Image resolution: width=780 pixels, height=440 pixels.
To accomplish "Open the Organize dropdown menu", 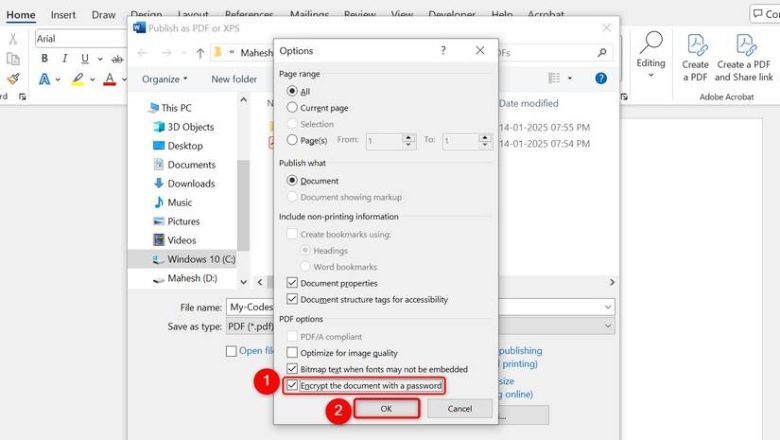I will point(165,79).
